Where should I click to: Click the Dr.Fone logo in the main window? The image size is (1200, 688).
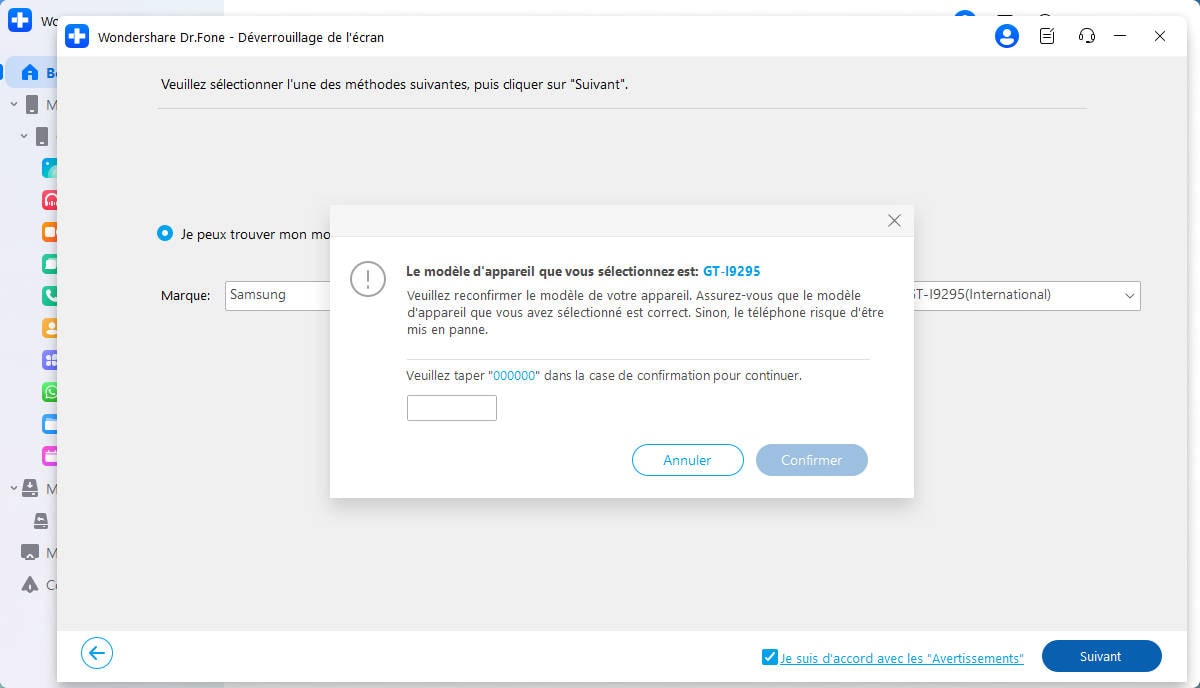tap(19, 21)
